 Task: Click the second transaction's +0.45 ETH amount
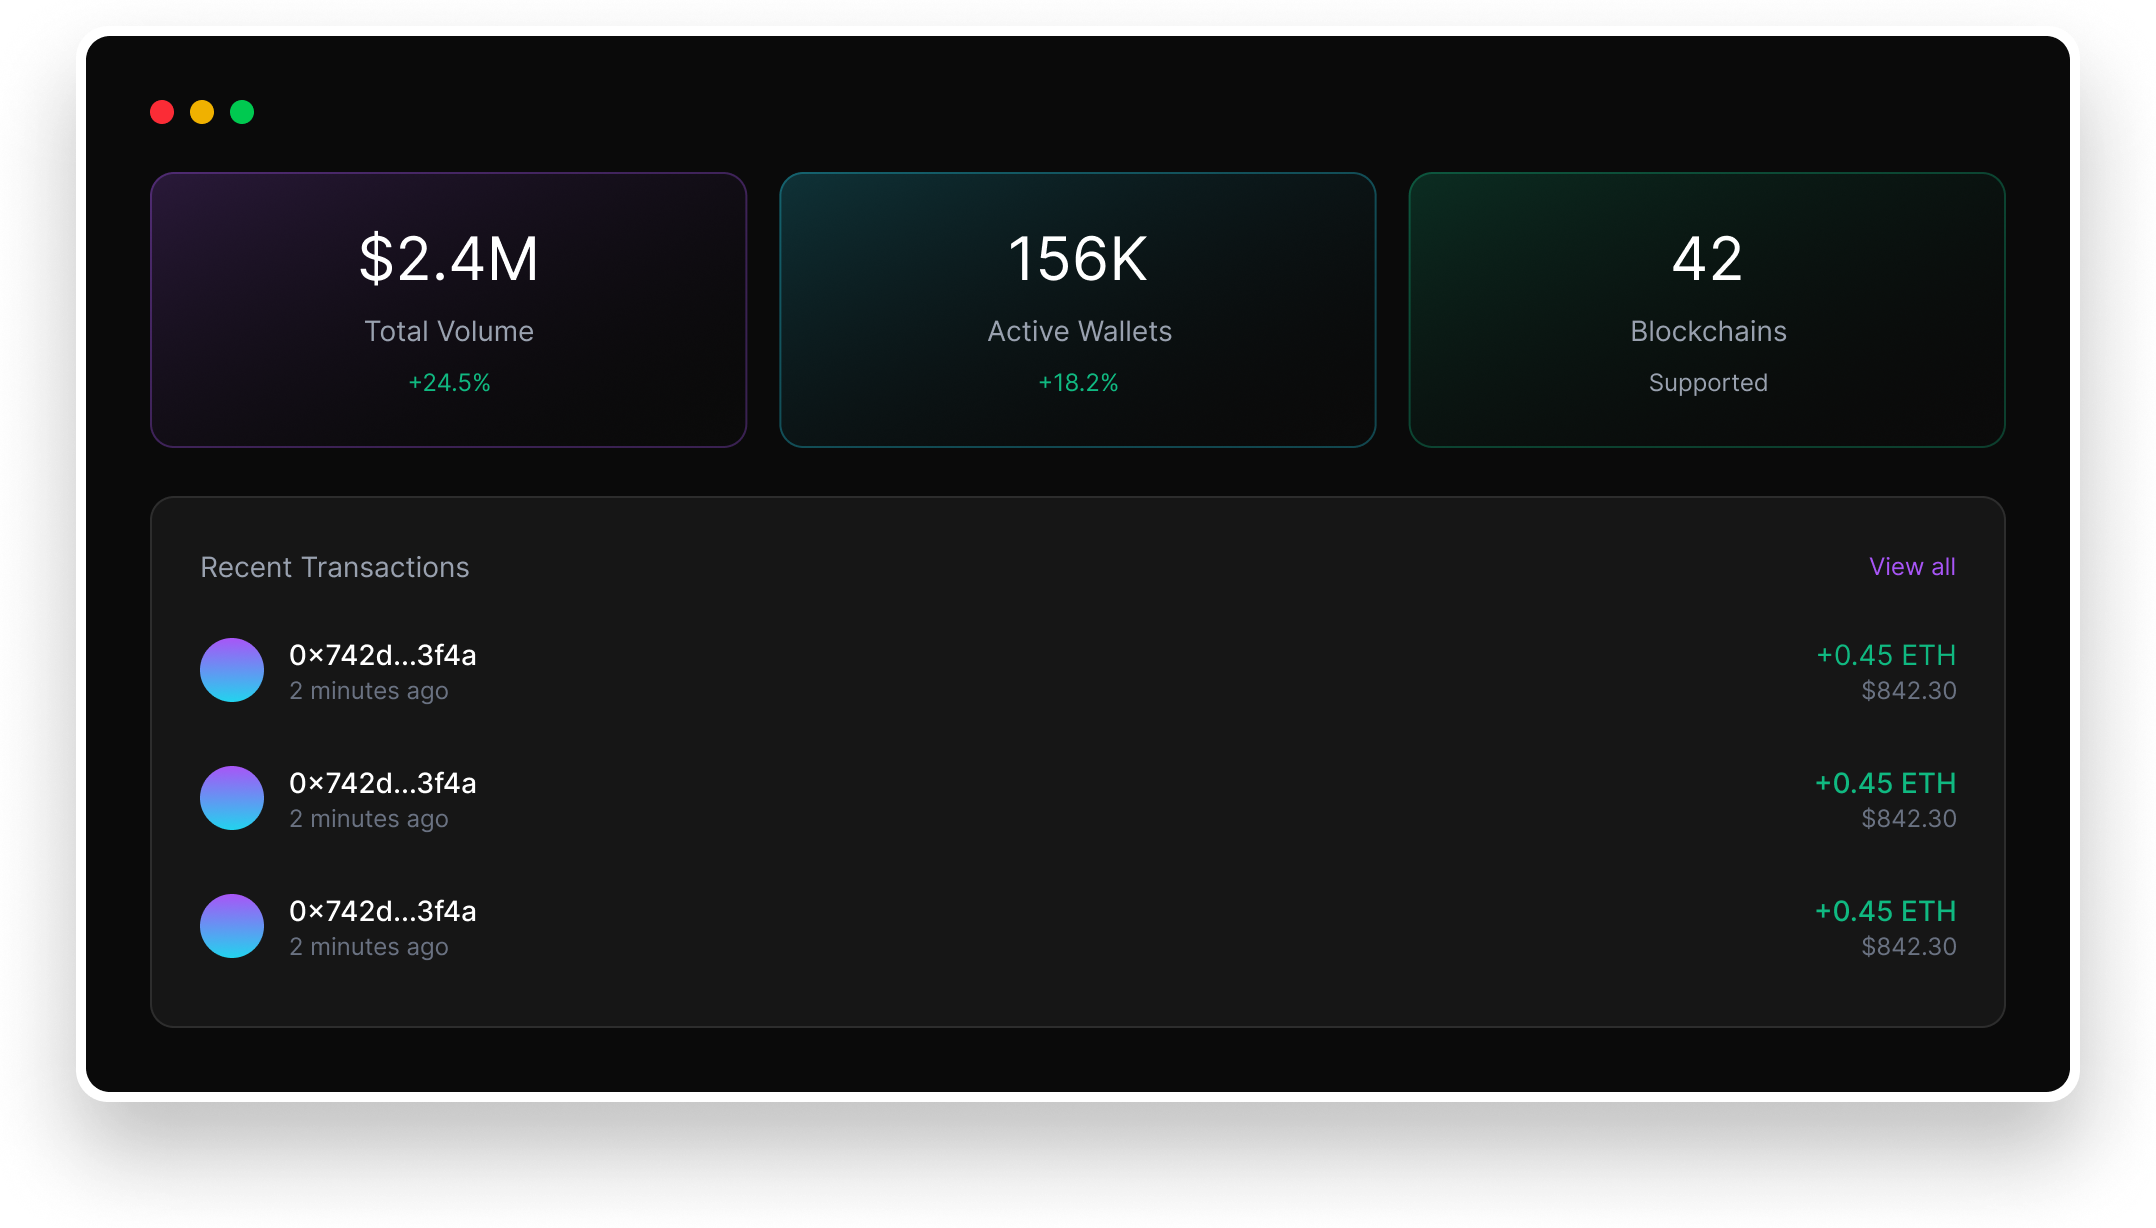[1885, 784]
